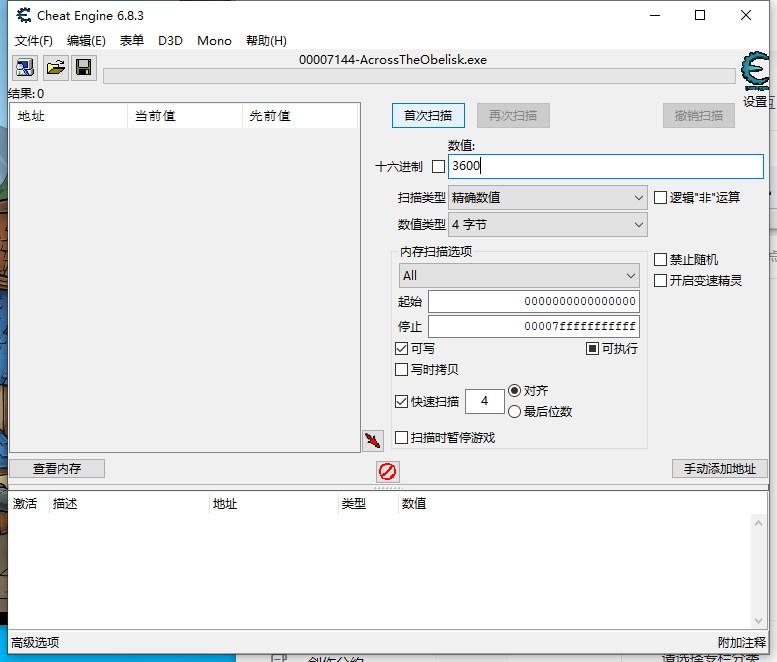Open 高级选项 in the status bar
This screenshot has height=662, width=777.
pos(35,643)
